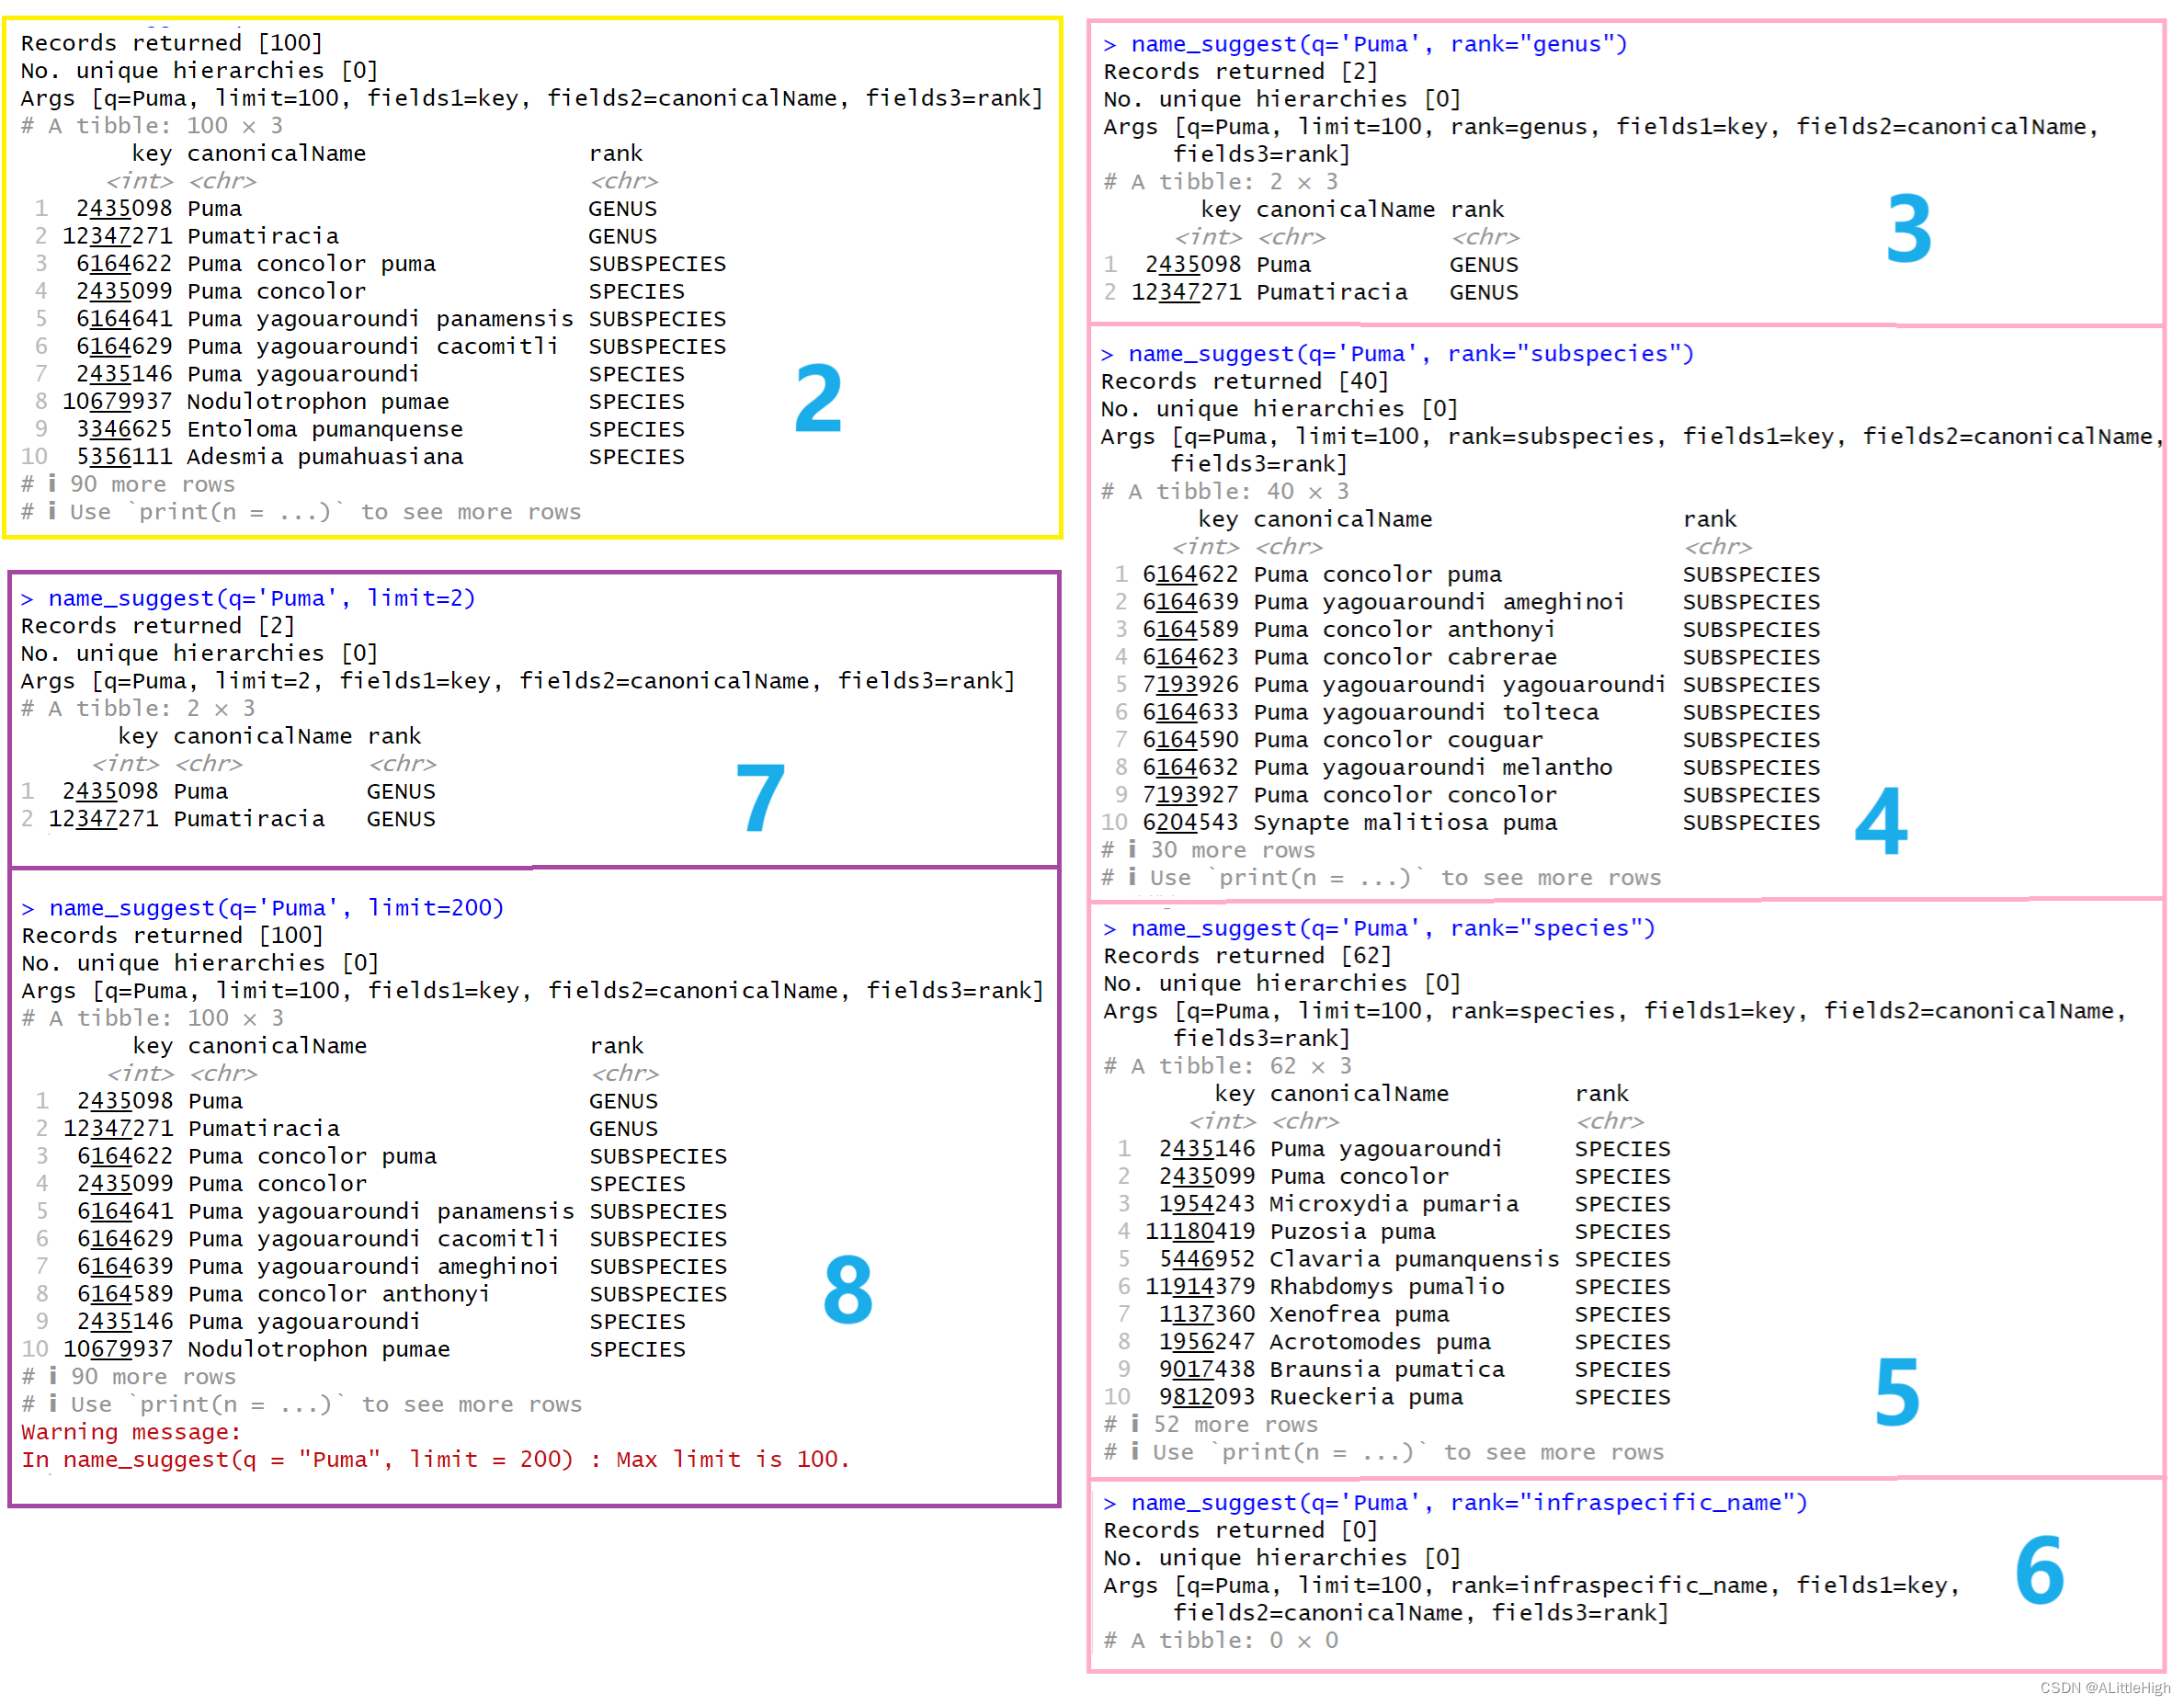Click key value 6164633
The height and width of the screenshot is (1705, 2184).
1191,713
